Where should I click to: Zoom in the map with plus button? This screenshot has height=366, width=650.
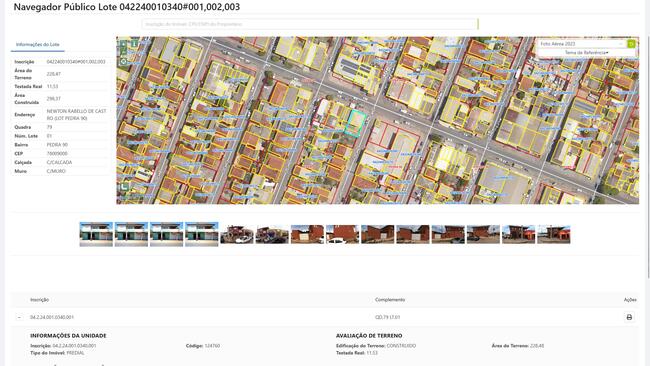coord(124,44)
